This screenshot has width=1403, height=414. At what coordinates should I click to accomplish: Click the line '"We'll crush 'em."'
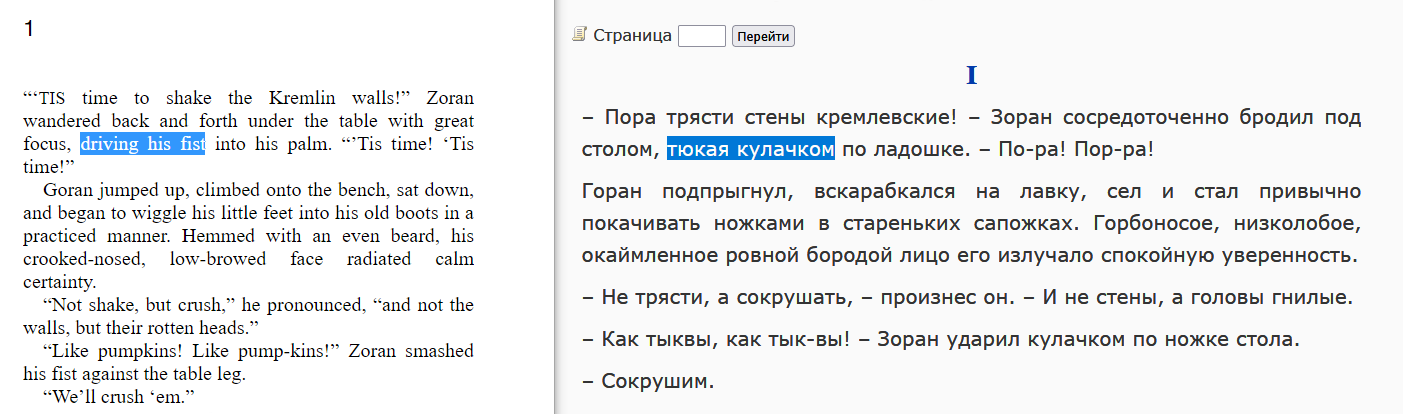pyautogui.click(x=119, y=397)
